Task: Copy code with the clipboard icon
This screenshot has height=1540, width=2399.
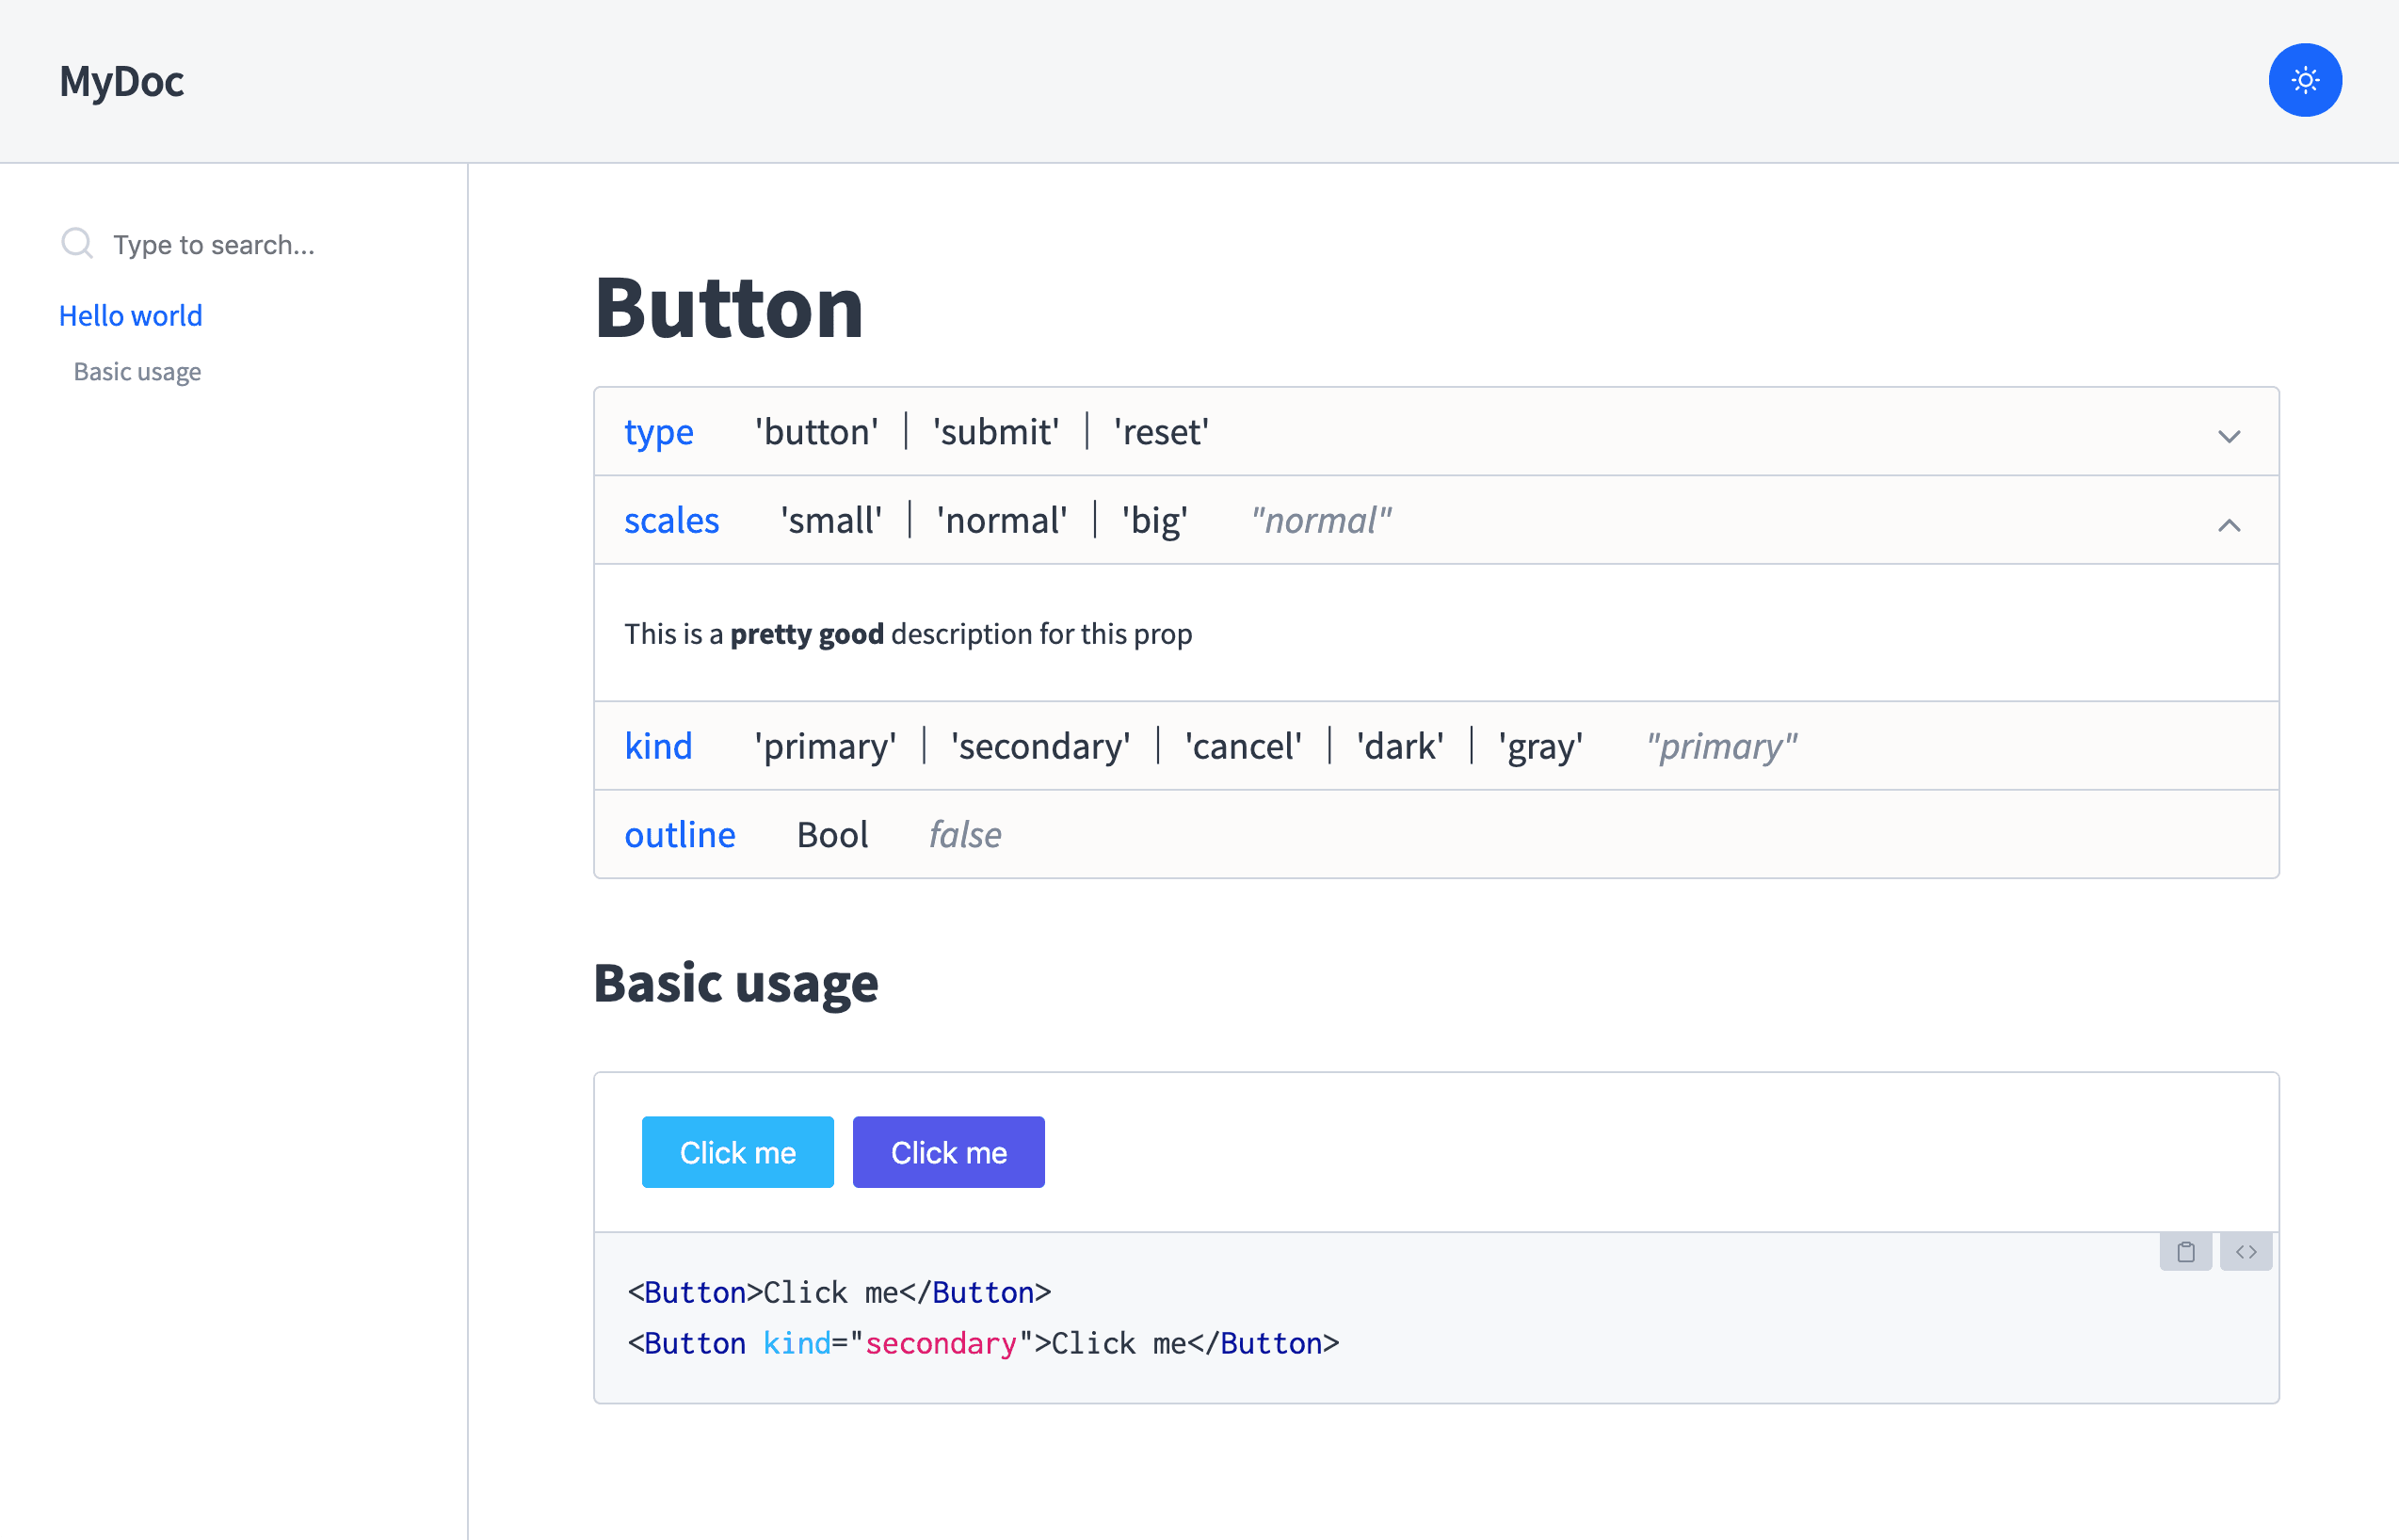Action: click(x=2185, y=1252)
